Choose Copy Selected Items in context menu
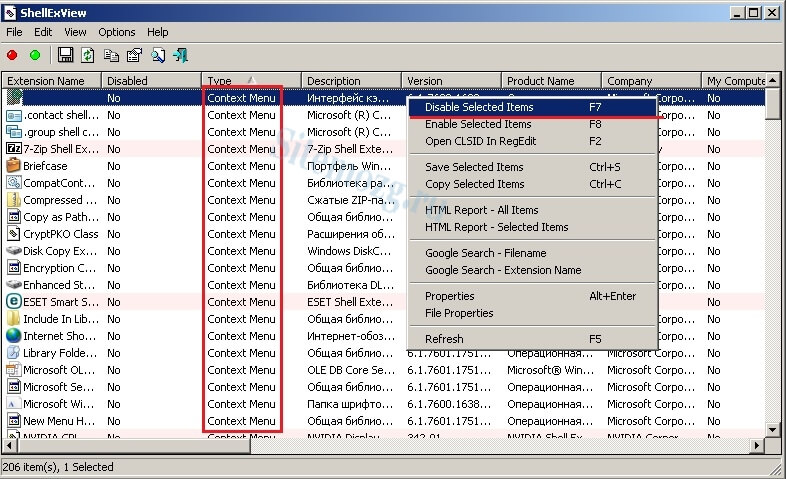This screenshot has width=786, height=479. click(532, 184)
